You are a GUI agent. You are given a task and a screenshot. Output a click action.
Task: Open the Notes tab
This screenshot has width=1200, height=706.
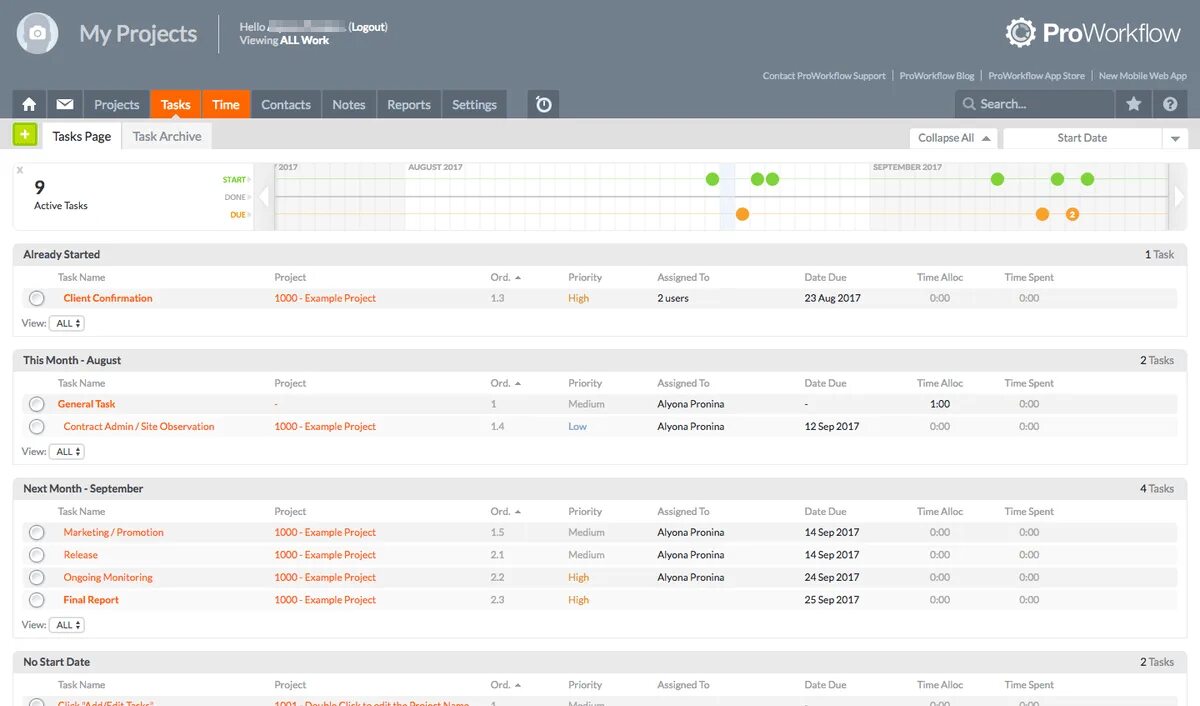tap(349, 104)
